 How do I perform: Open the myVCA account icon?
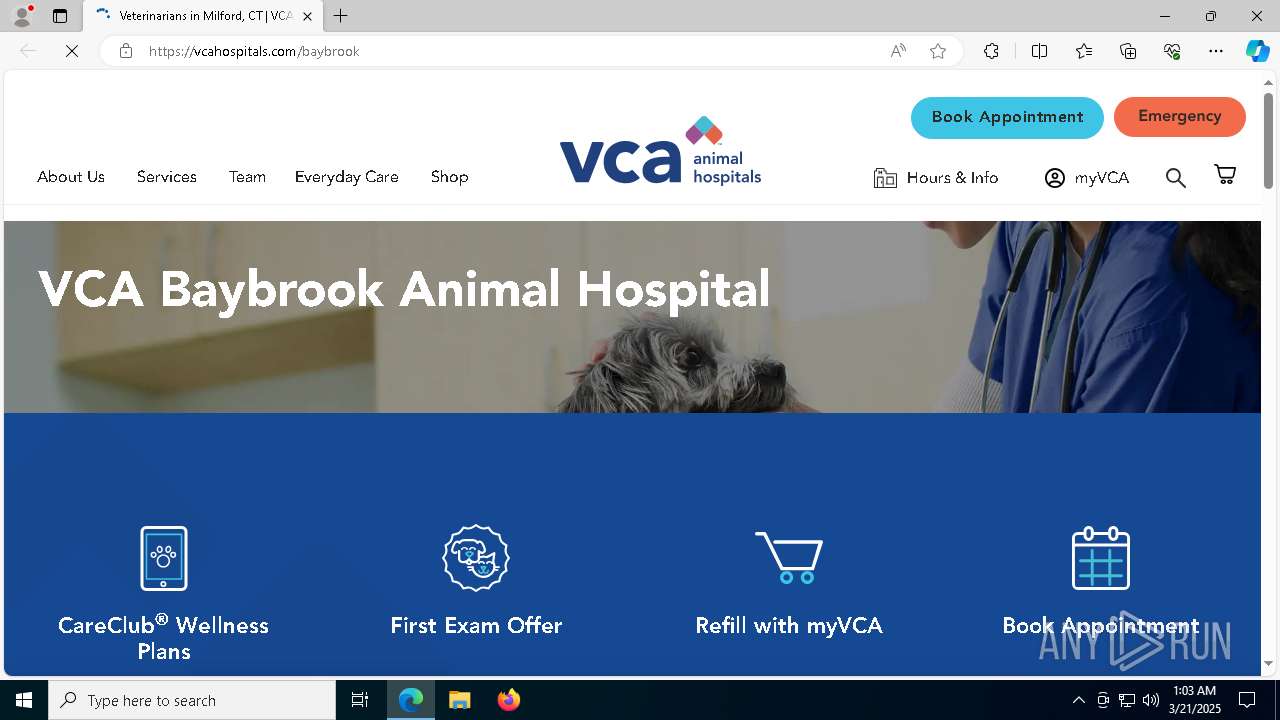pos(1055,178)
